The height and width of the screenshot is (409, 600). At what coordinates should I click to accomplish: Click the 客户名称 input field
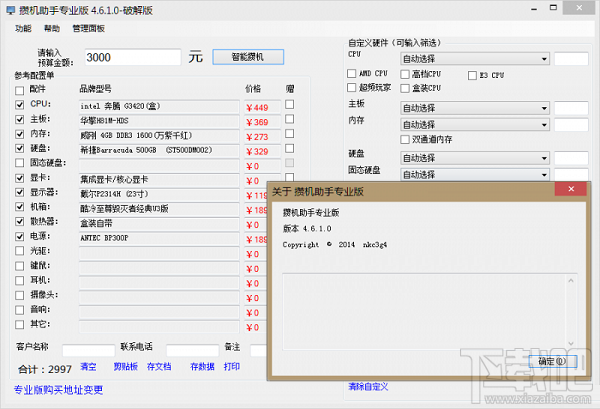click(88, 350)
